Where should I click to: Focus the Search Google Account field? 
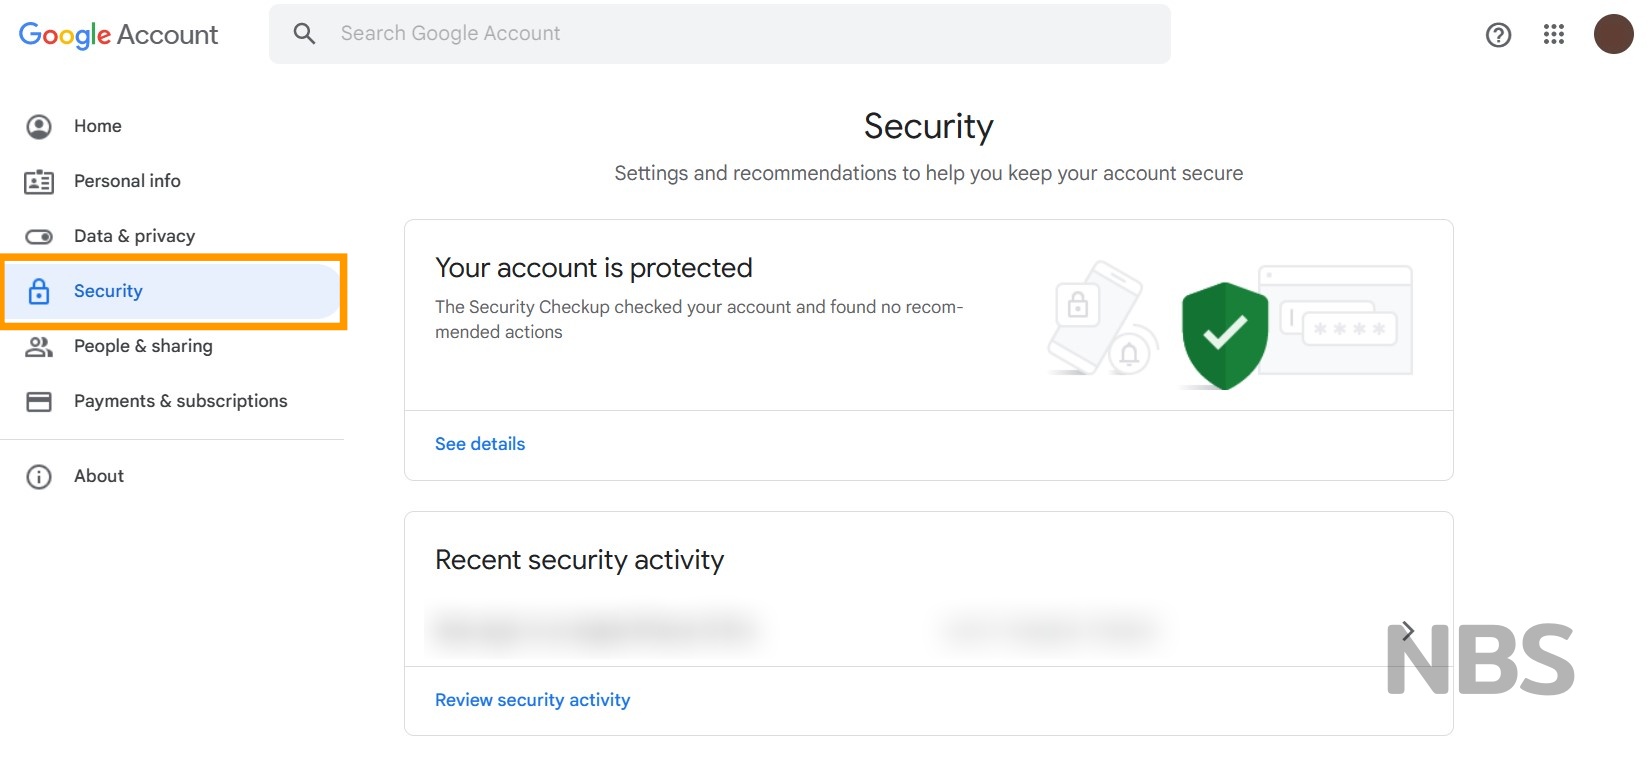[720, 34]
